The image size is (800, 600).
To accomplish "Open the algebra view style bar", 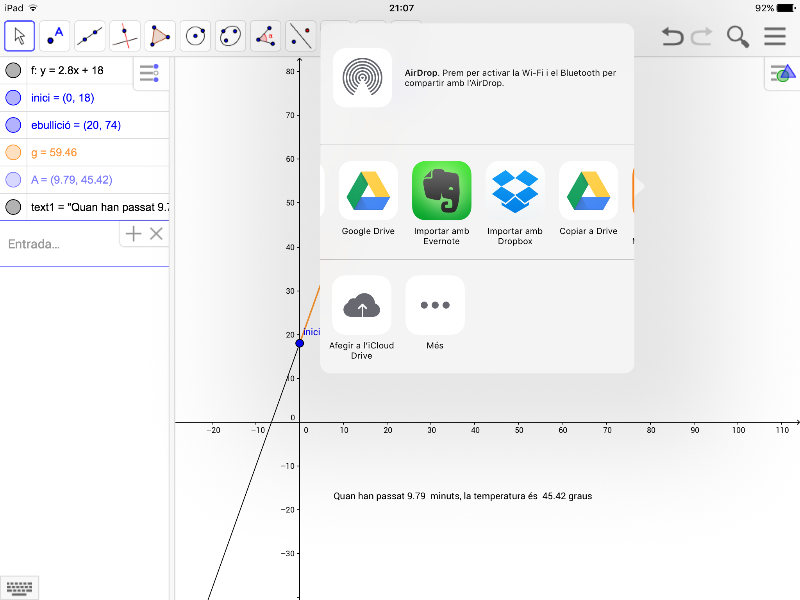I will point(149,73).
